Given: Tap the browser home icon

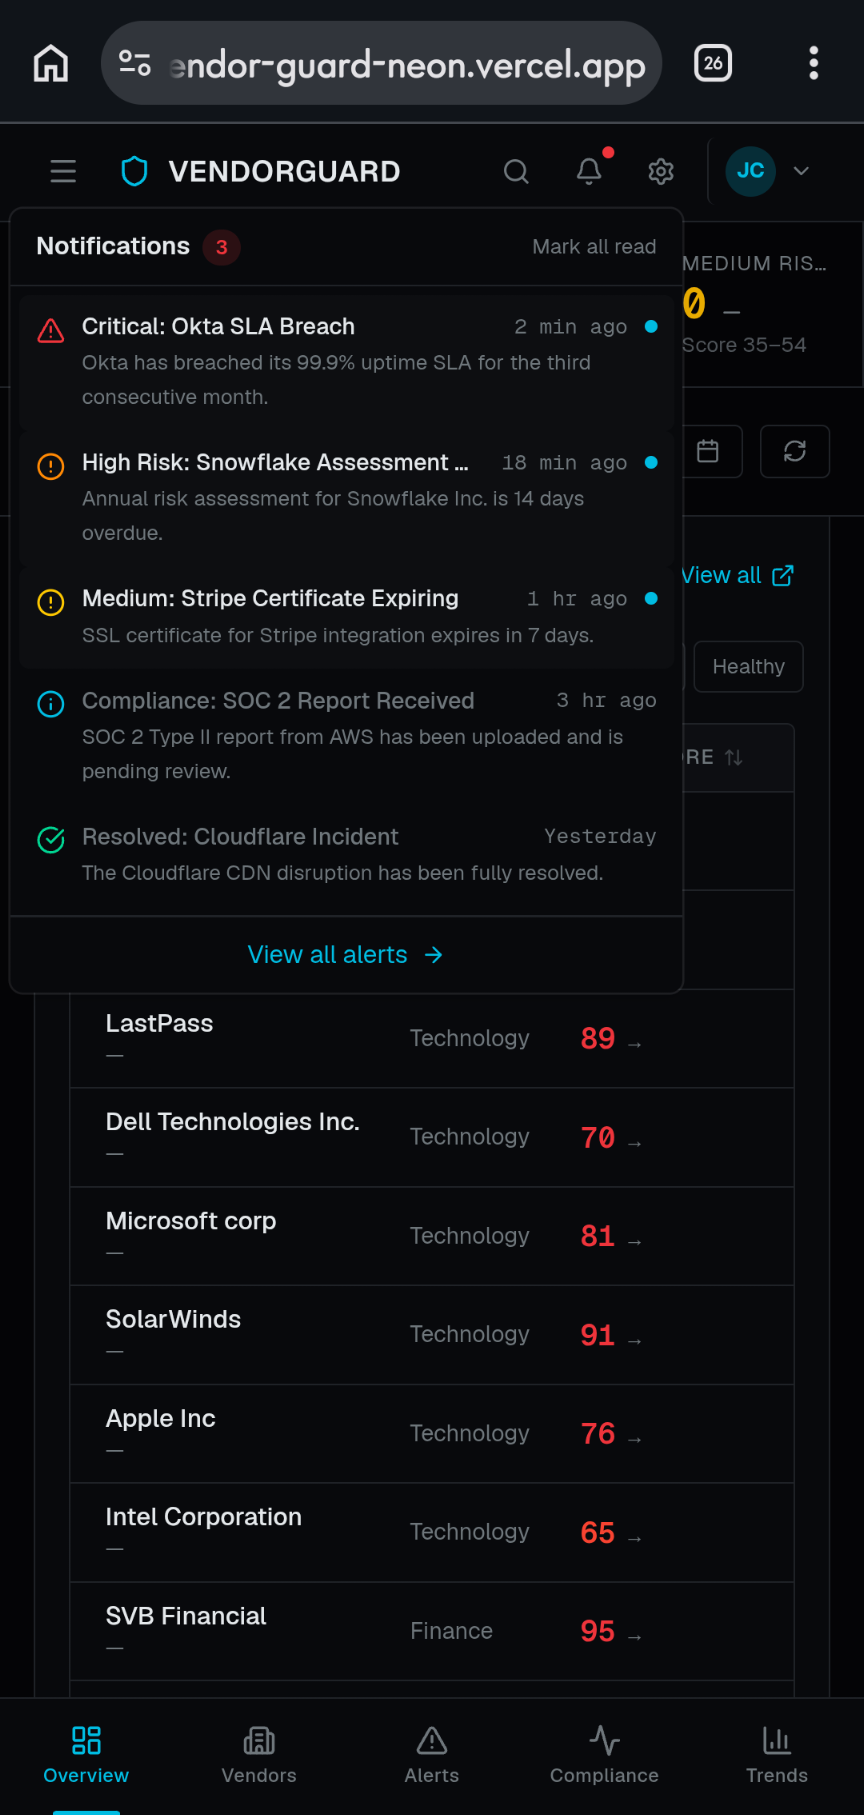Looking at the screenshot, I should [51, 63].
